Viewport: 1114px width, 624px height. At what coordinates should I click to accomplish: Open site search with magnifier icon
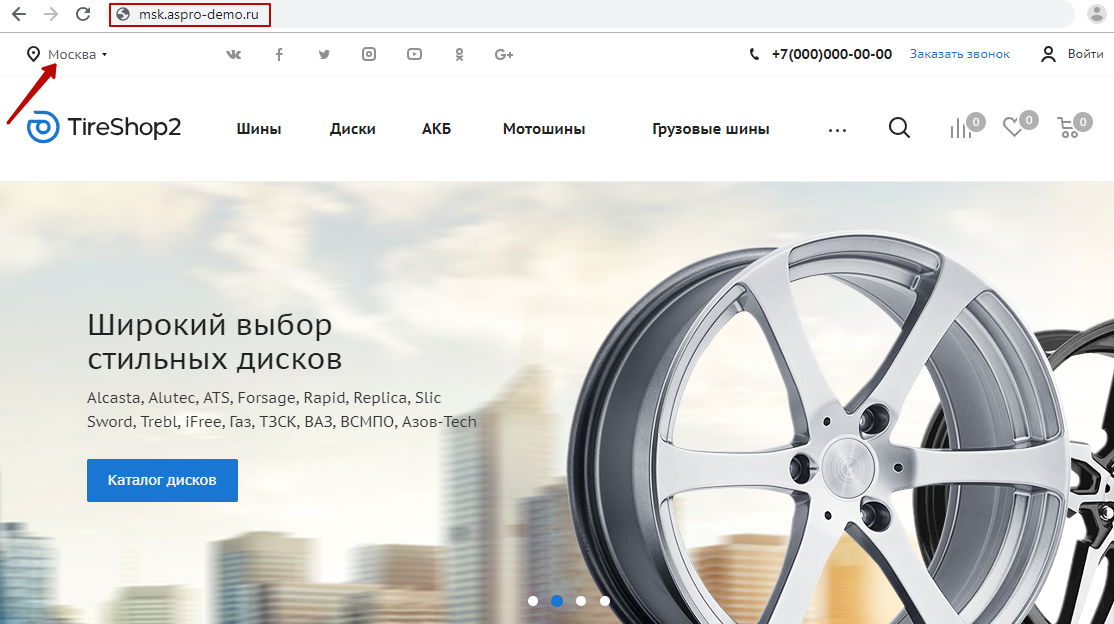pyautogui.click(x=899, y=128)
